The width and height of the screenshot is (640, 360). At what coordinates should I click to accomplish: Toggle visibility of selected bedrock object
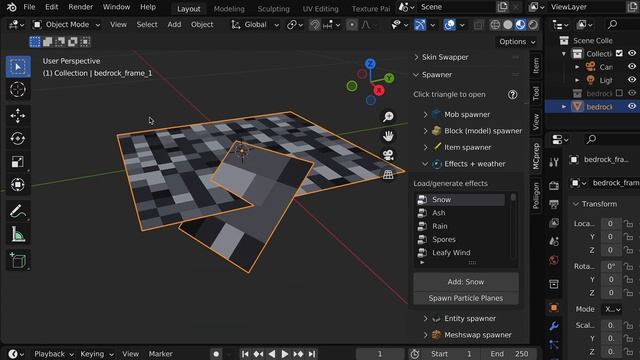coord(632,107)
